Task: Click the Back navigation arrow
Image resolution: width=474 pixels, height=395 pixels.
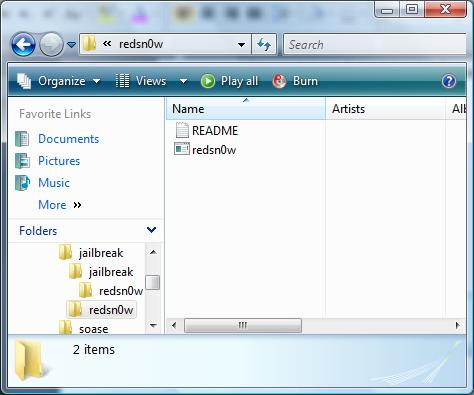Action: coord(23,44)
